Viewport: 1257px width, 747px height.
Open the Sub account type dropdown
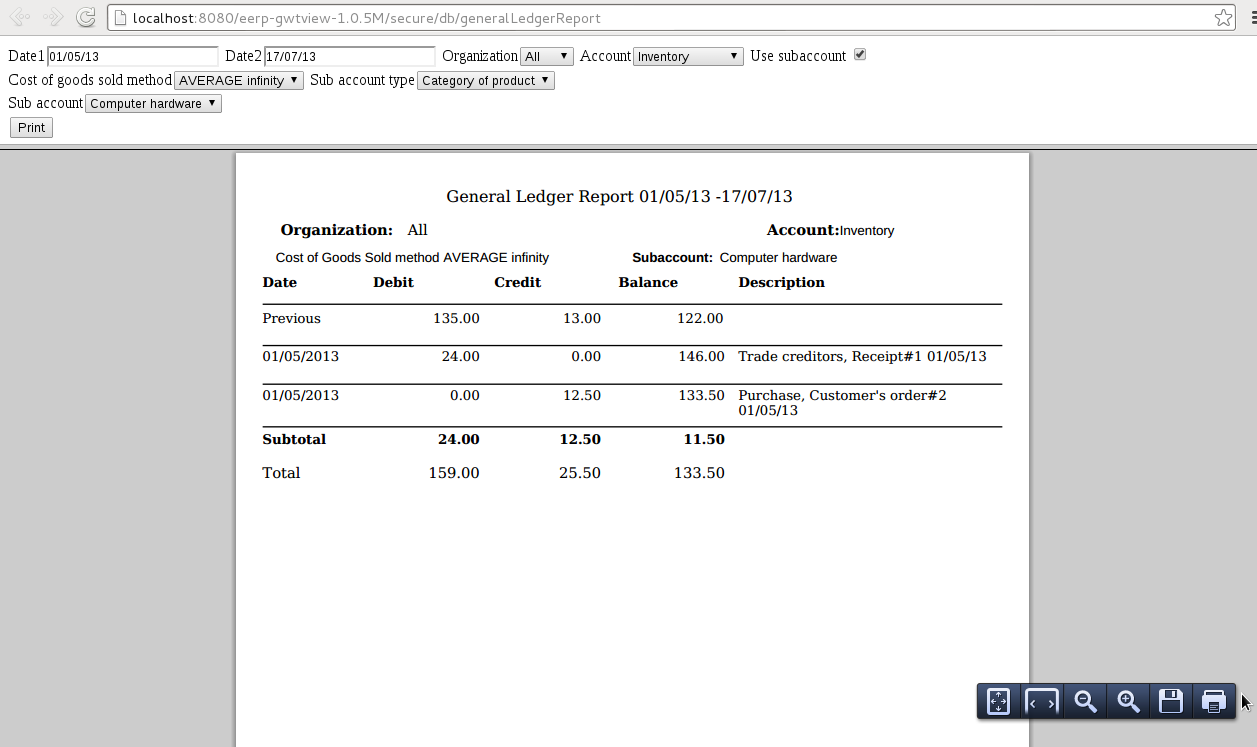pos(486,80)
